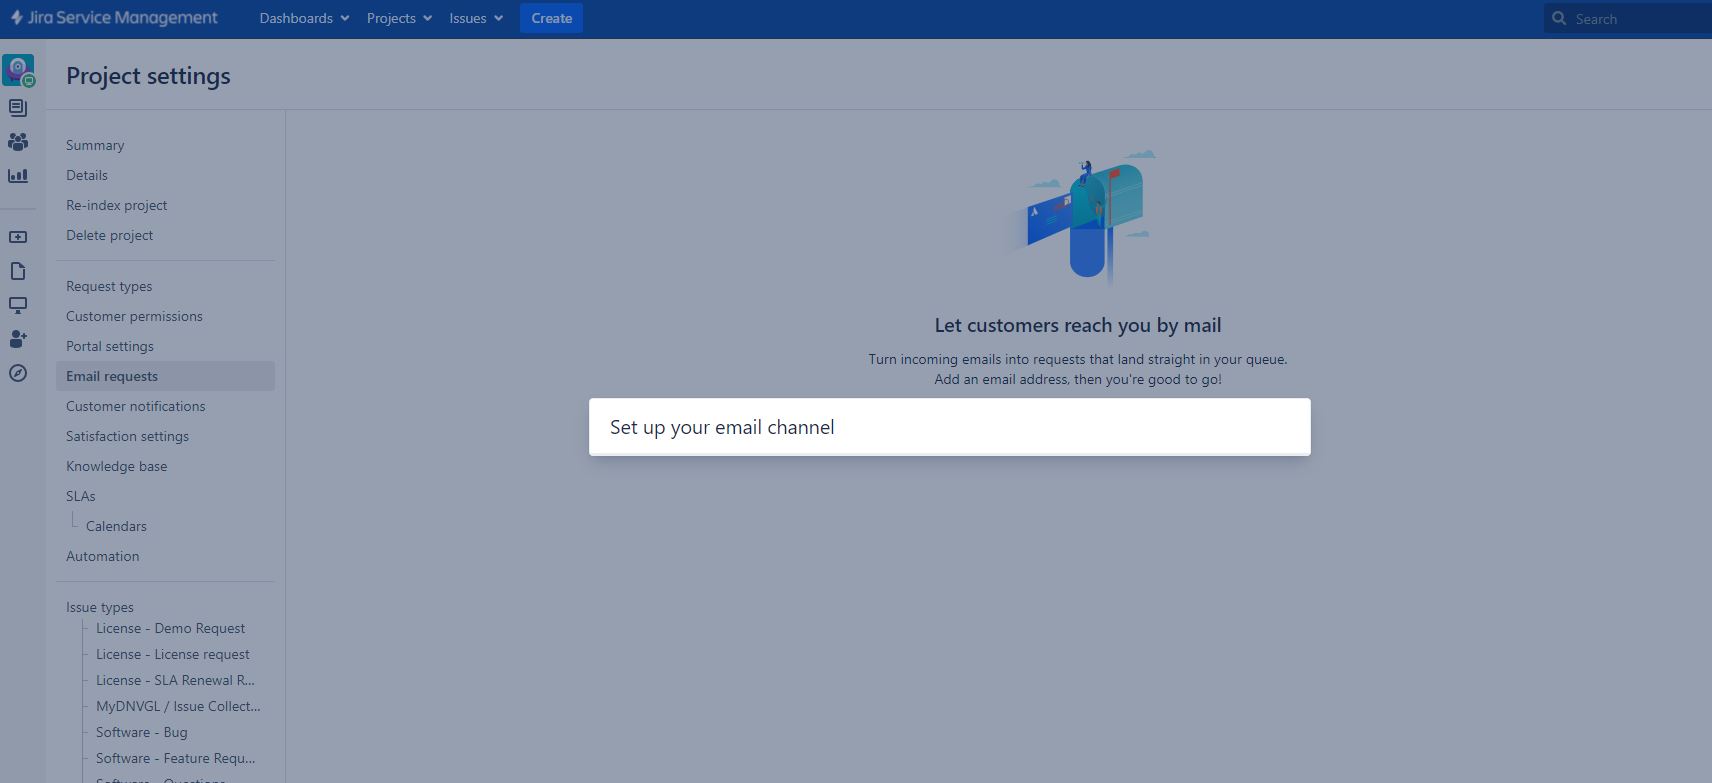This screenshot has width=1712, height=783.
Task: Open the Details settings page
Action: click(87, 175)
